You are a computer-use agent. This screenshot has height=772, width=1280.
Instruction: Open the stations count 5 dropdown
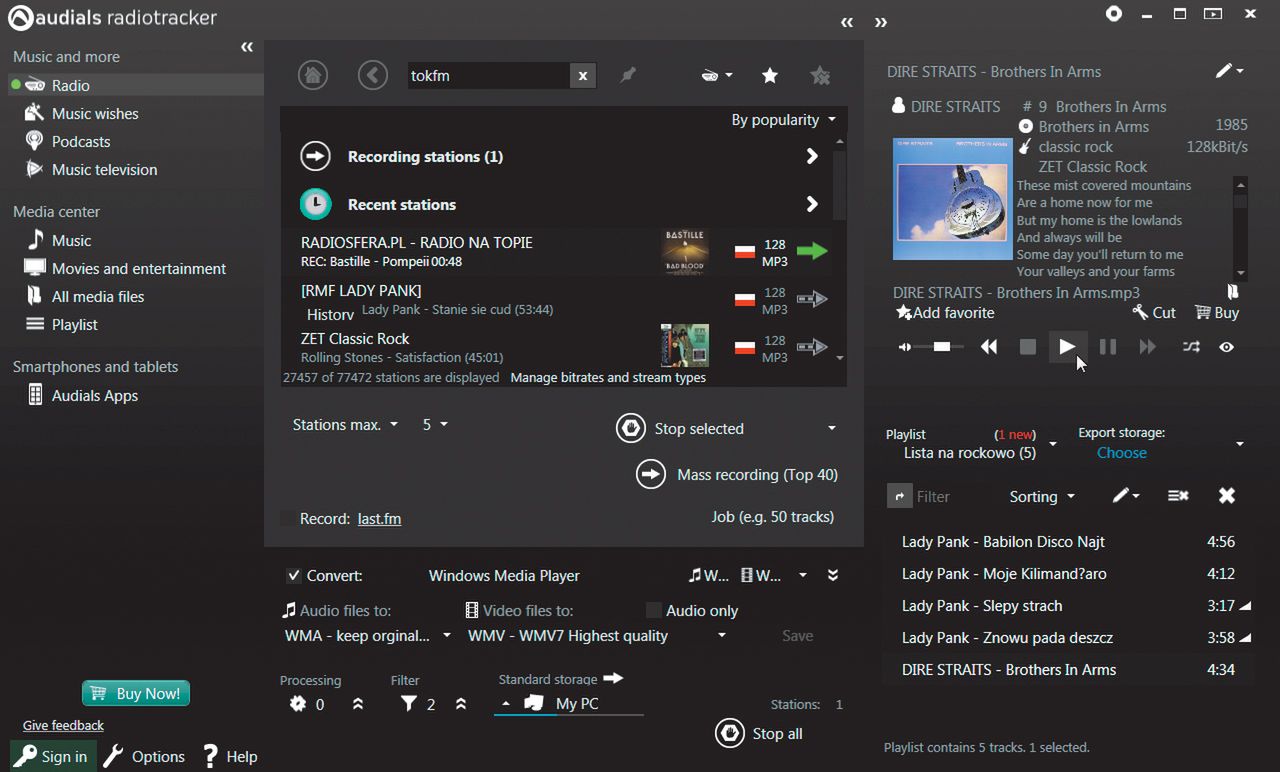pos(435,425)
